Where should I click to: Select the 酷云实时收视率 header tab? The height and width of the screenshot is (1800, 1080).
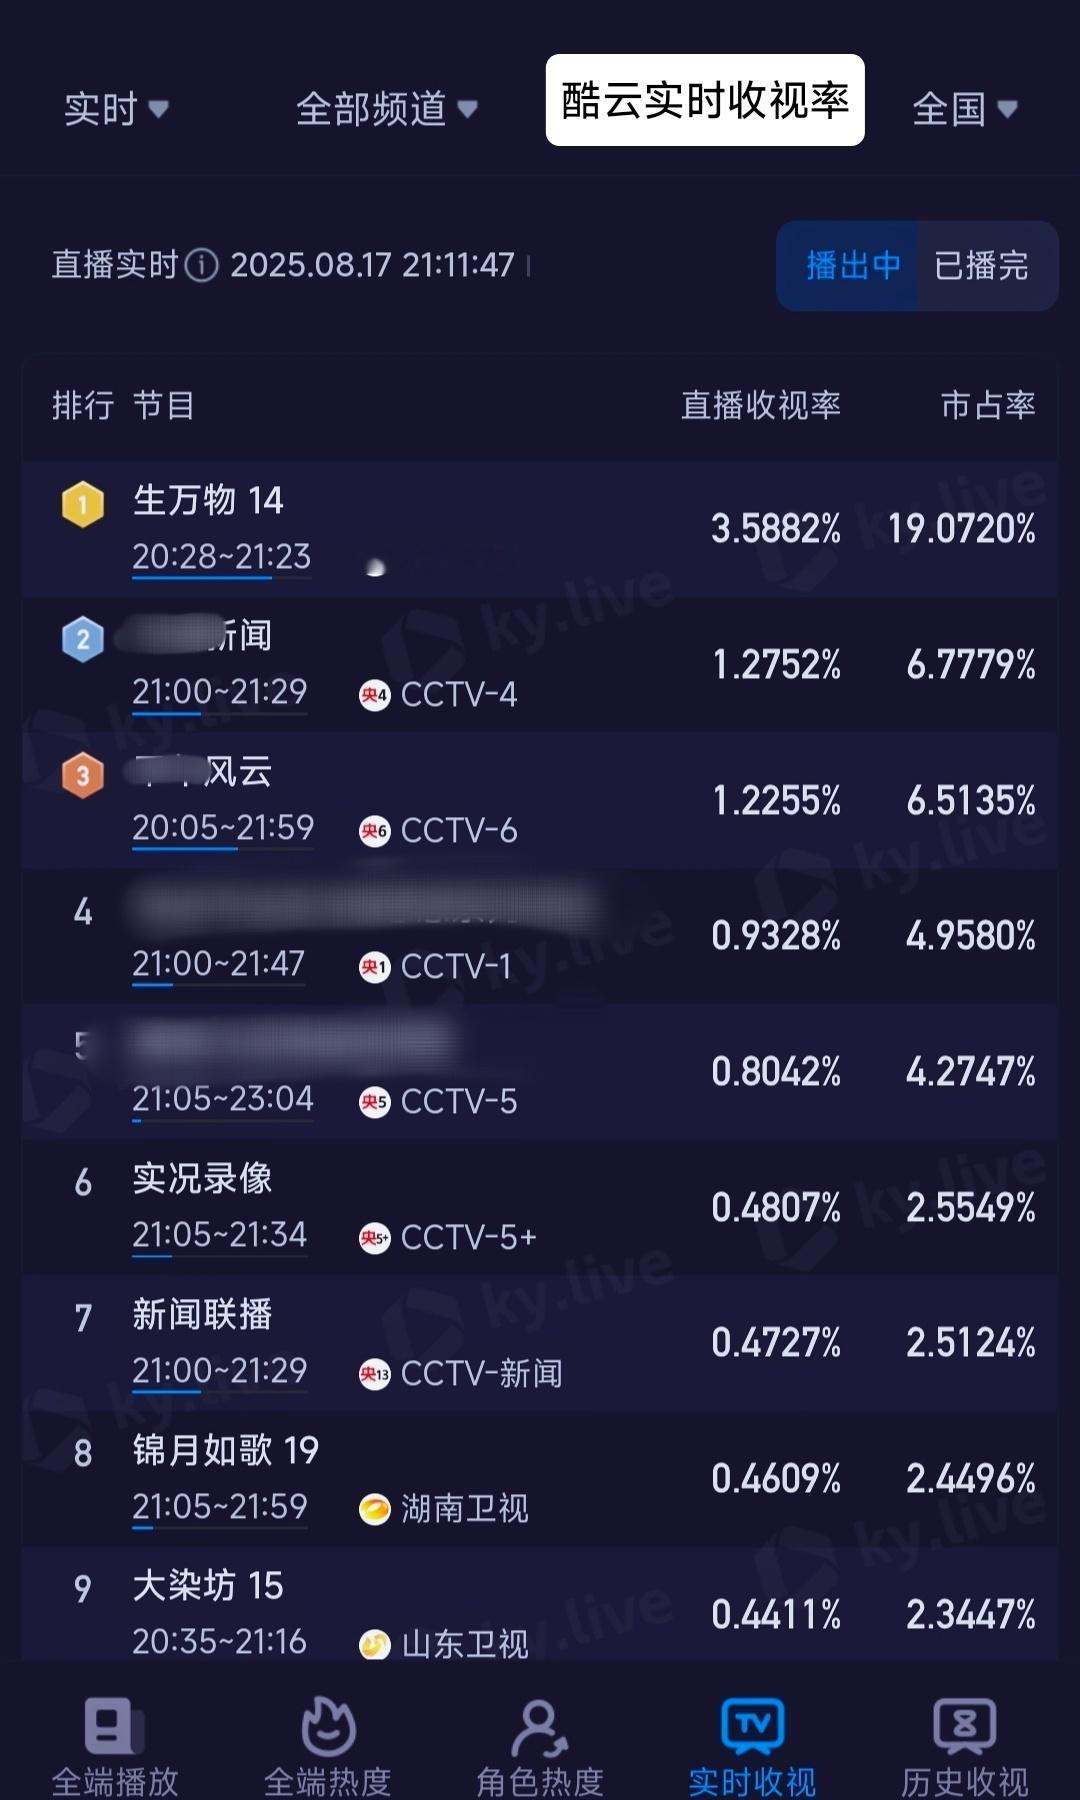pos(705,100)
